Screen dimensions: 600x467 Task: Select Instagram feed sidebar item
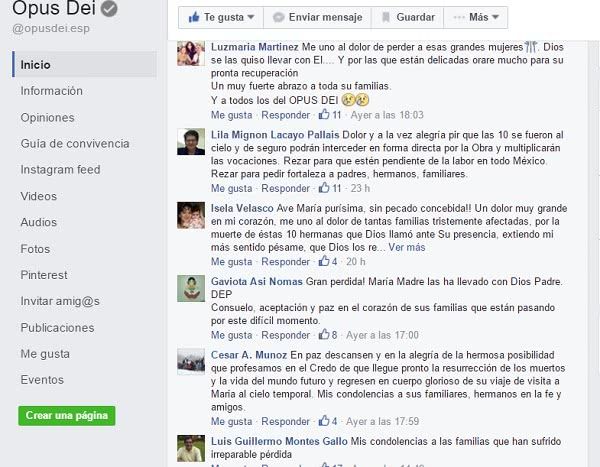coord(60,170)
